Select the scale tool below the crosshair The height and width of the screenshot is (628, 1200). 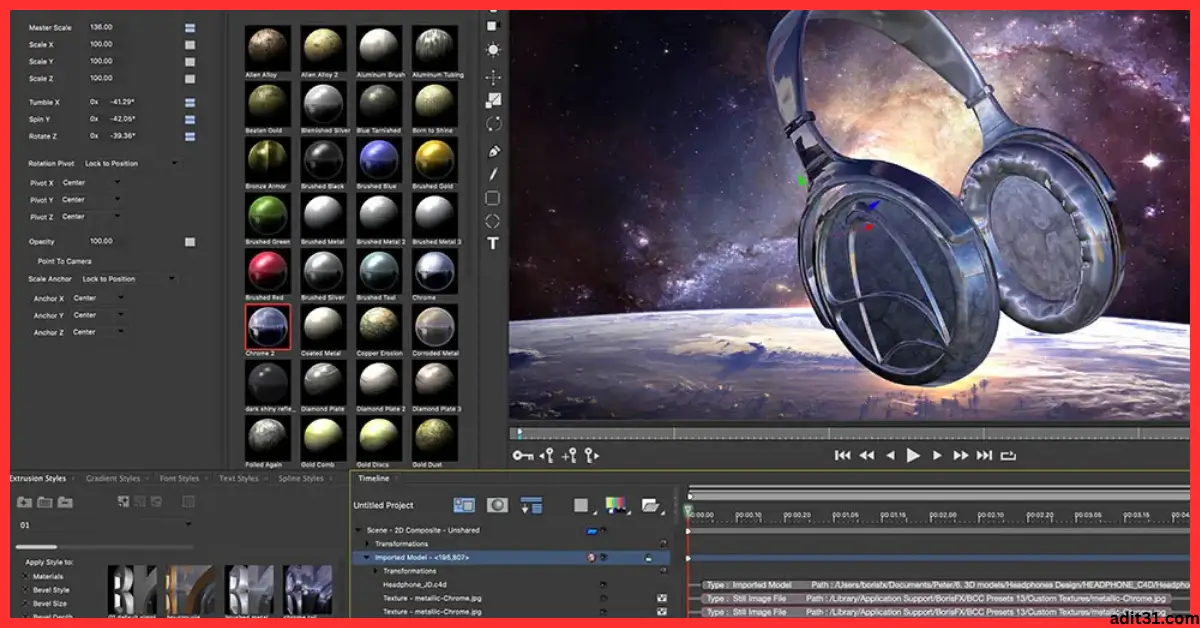[493, 100]
